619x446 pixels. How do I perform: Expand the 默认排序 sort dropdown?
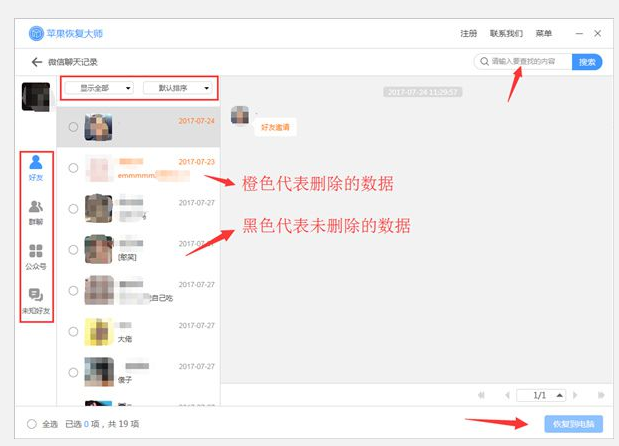tap(178, 88)
